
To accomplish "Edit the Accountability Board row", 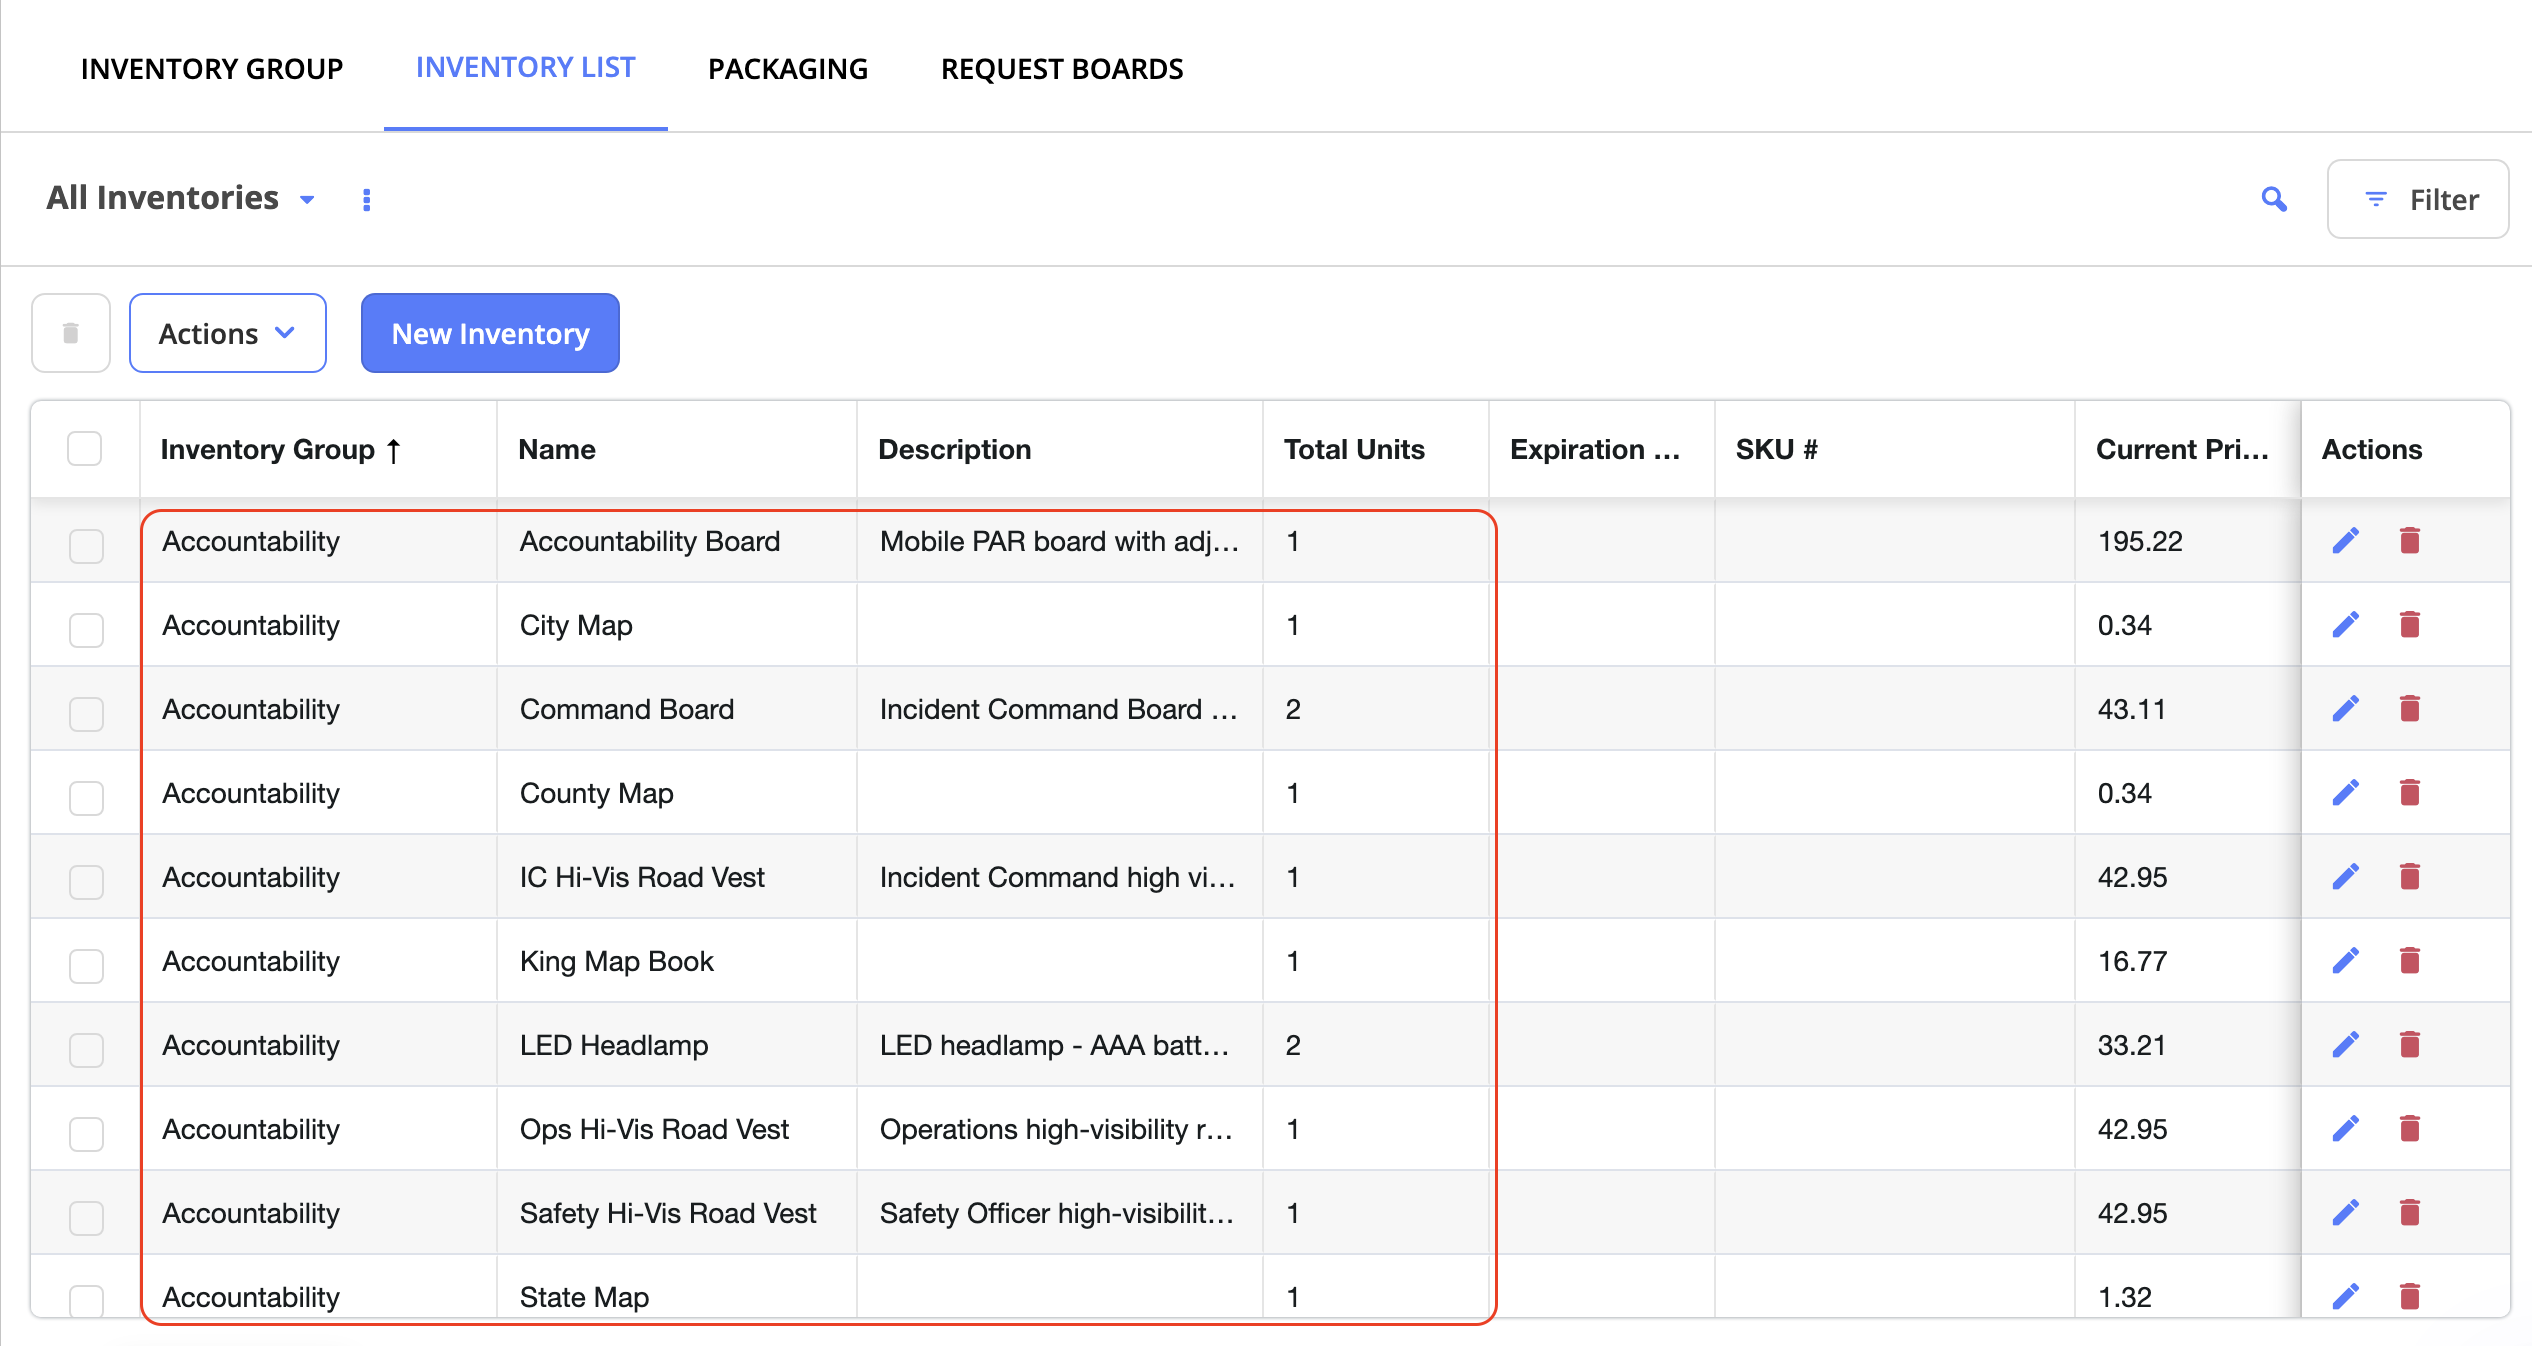I will tap(2346, 541).
